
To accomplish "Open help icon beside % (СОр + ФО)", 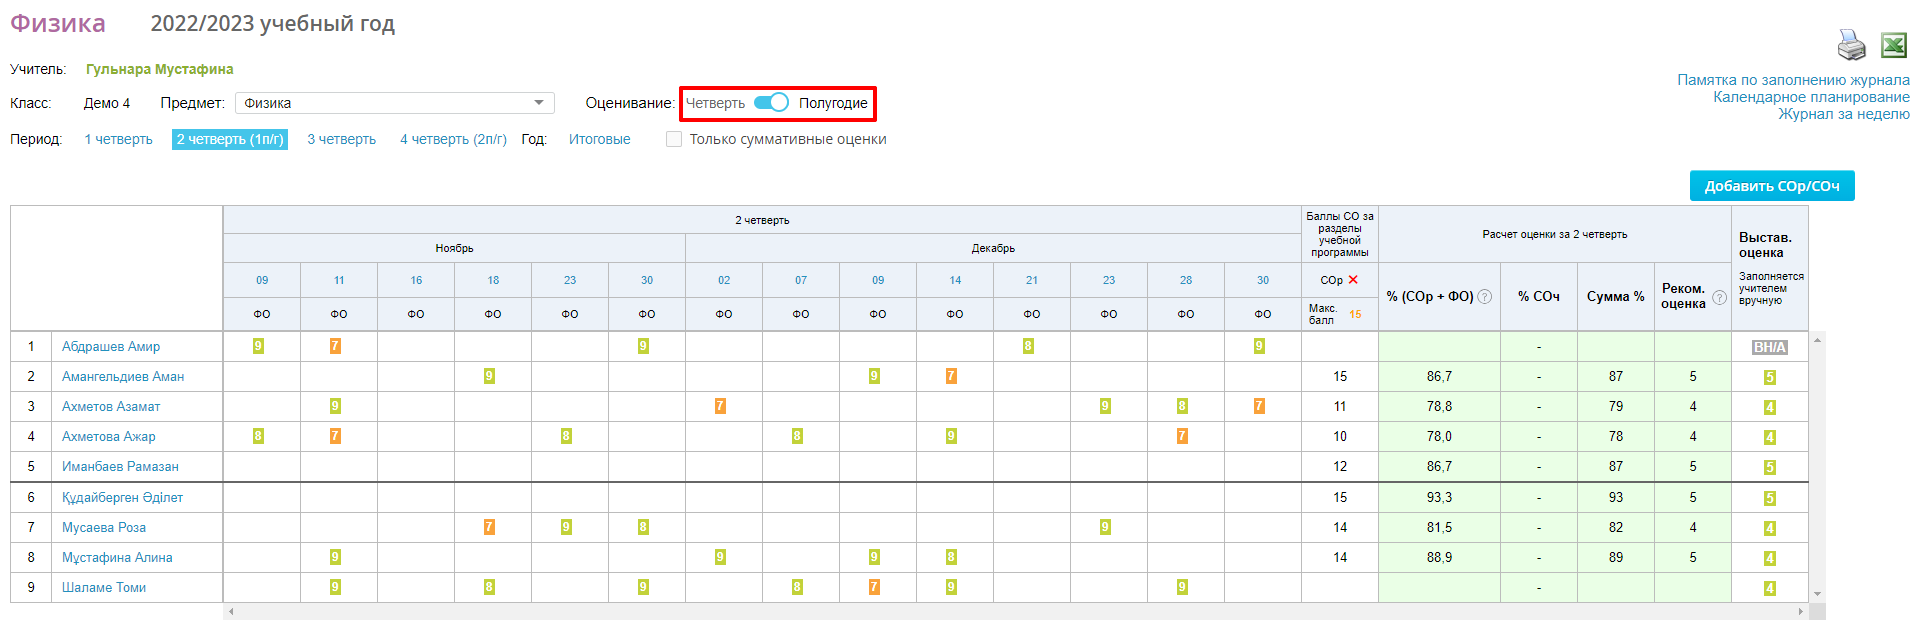I will [1485, 297].
